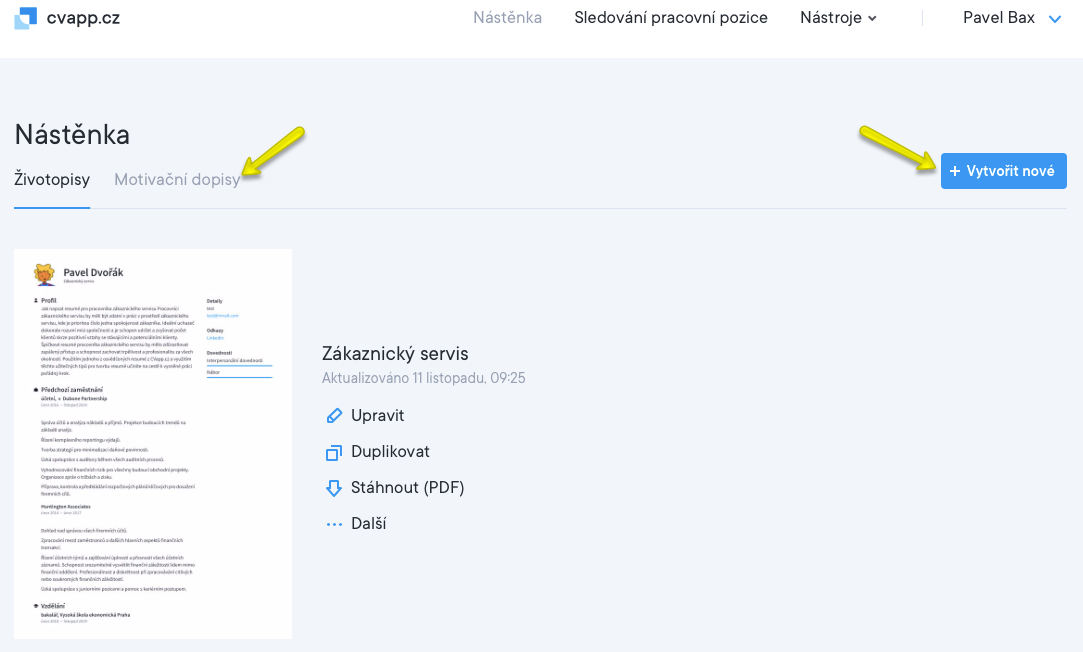
Task: Click the download arrow icon
Action: point(334,488)
